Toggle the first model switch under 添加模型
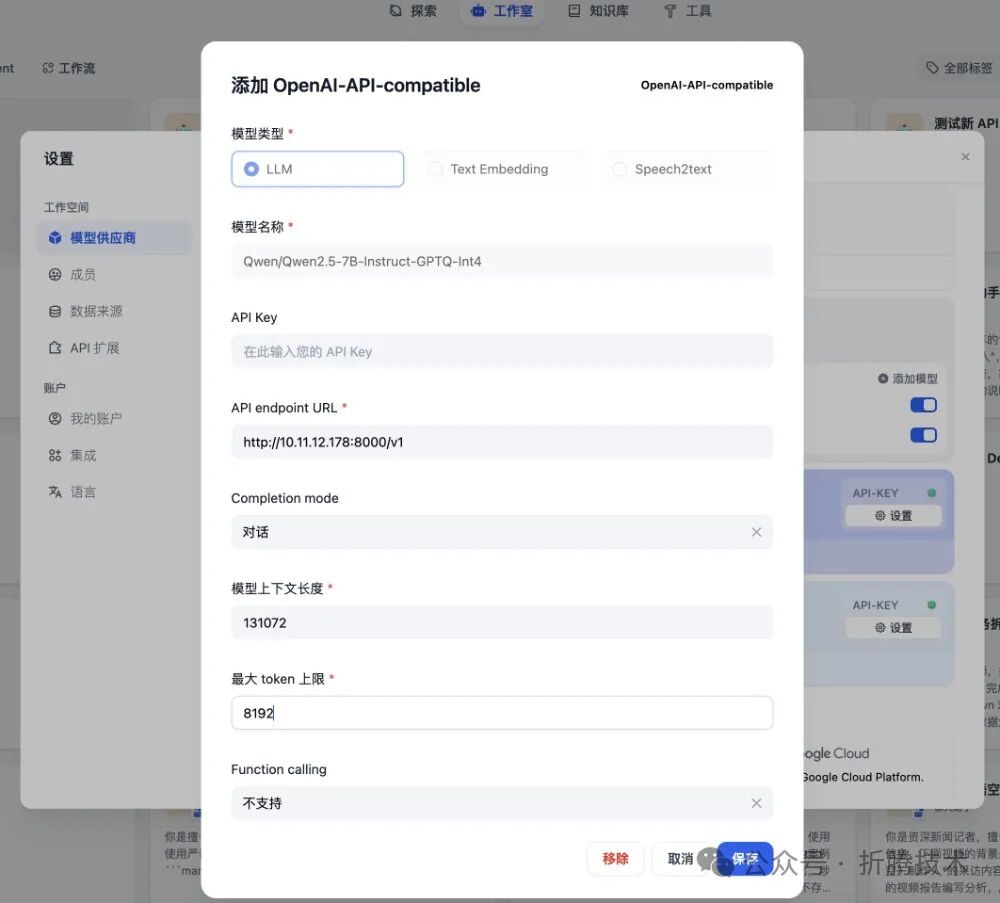1000x903 pixels. tap(923, 405)
